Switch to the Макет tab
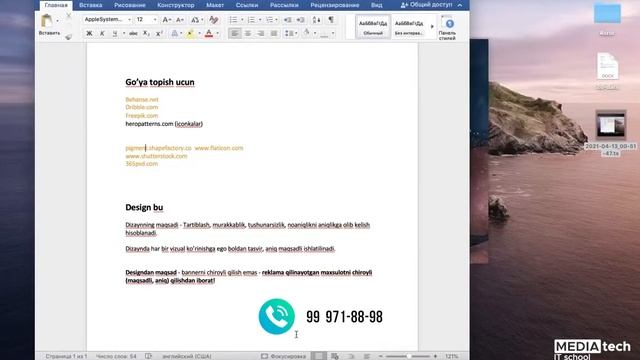Screen dimensions: 640x360 point(215,5)
